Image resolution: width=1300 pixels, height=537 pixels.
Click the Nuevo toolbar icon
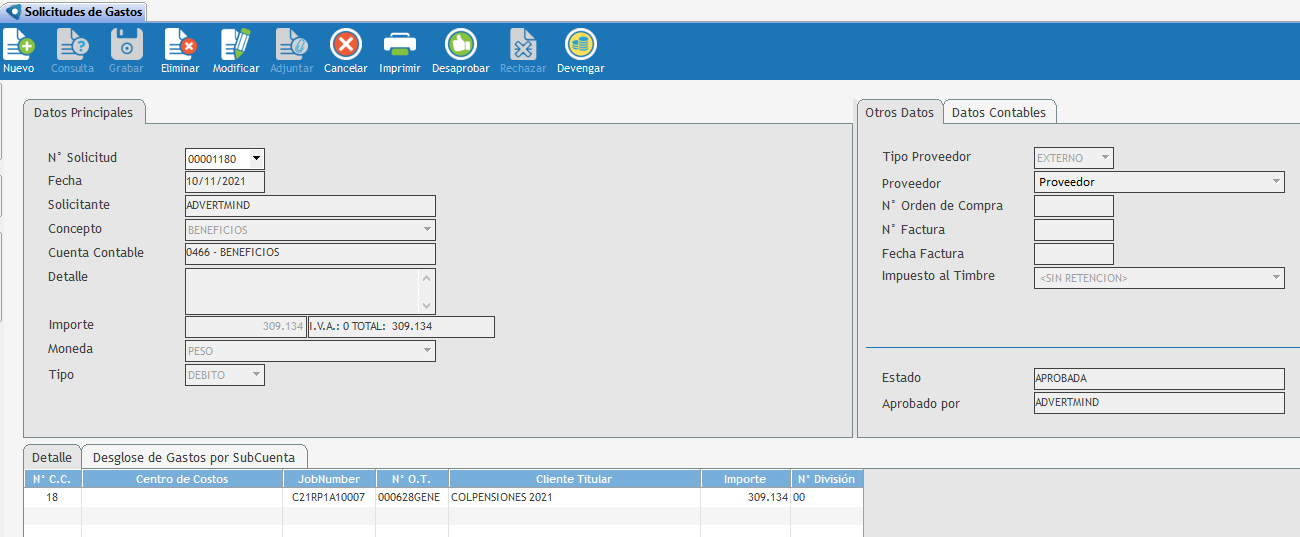[x=18, y=45]
